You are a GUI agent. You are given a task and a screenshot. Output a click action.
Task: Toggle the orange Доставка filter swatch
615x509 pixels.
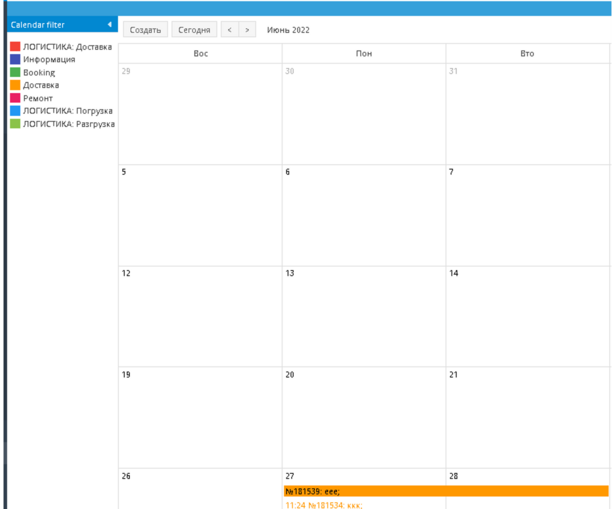pos(15,86)
